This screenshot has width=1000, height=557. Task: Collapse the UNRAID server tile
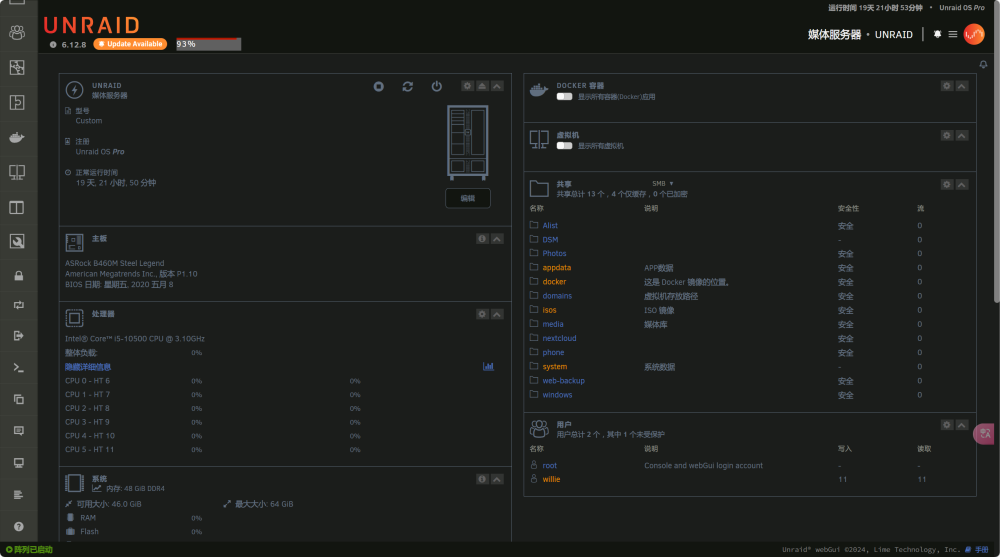click(x=497, y=85)
